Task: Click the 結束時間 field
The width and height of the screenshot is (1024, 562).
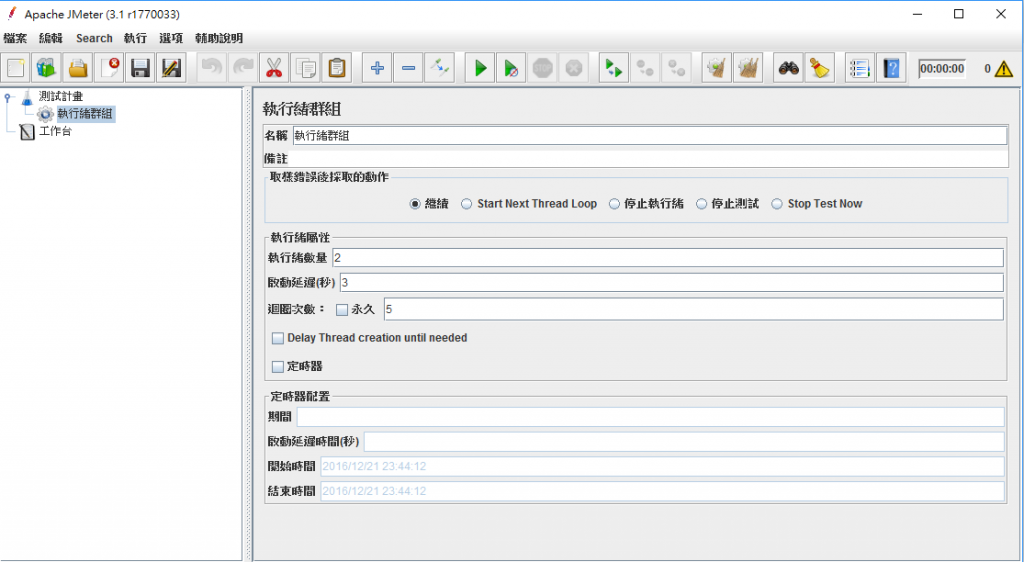Action: click(x=662, y=492)
